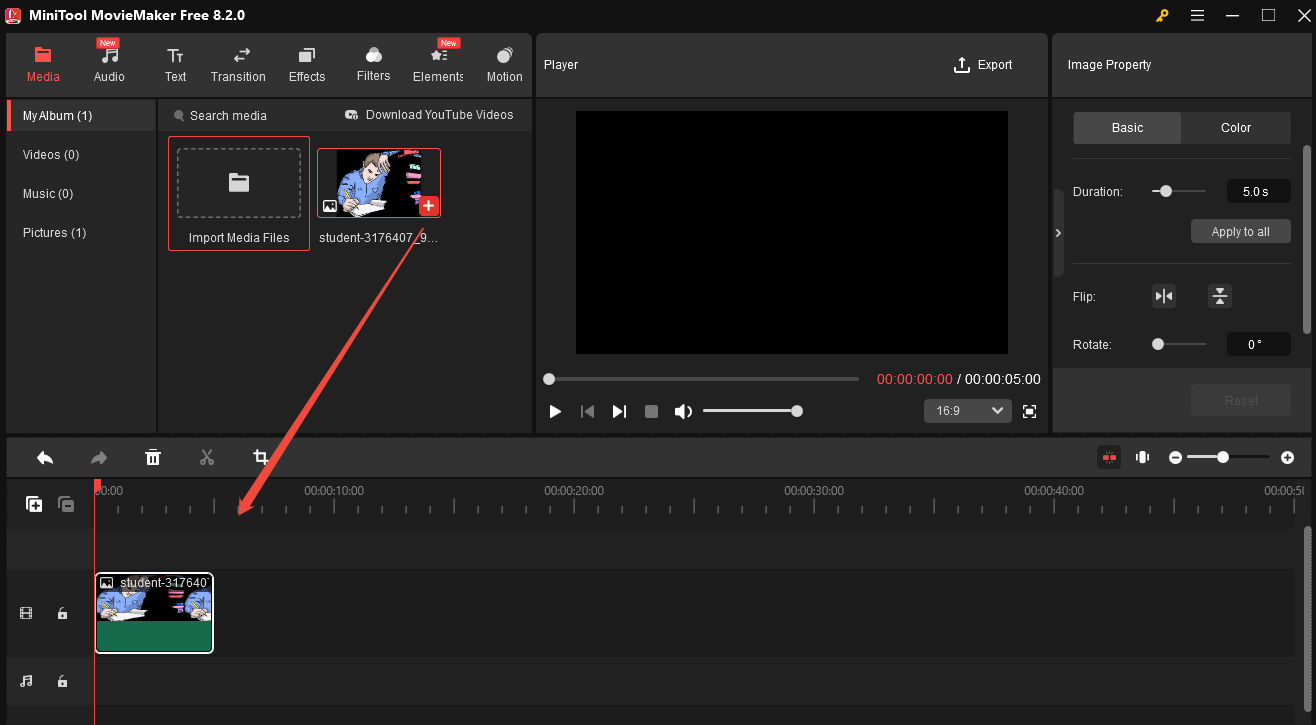This screenshot has width=1316, height=725.
Task: Open the Text tab
Action: tap(175, 65)
